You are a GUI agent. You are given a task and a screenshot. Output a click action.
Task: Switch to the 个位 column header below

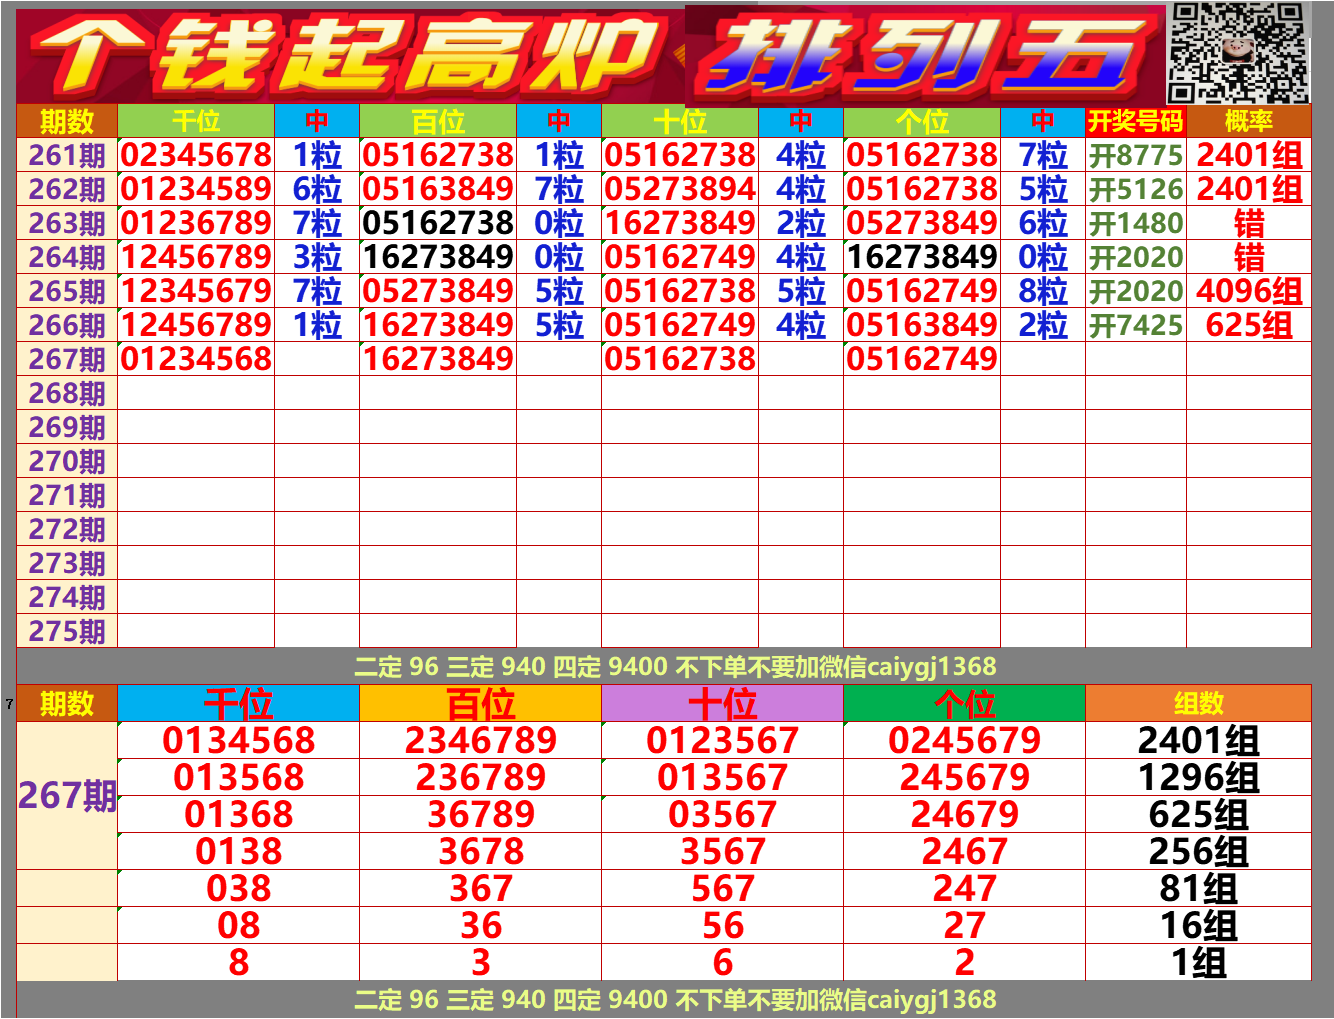click(965, 703)
